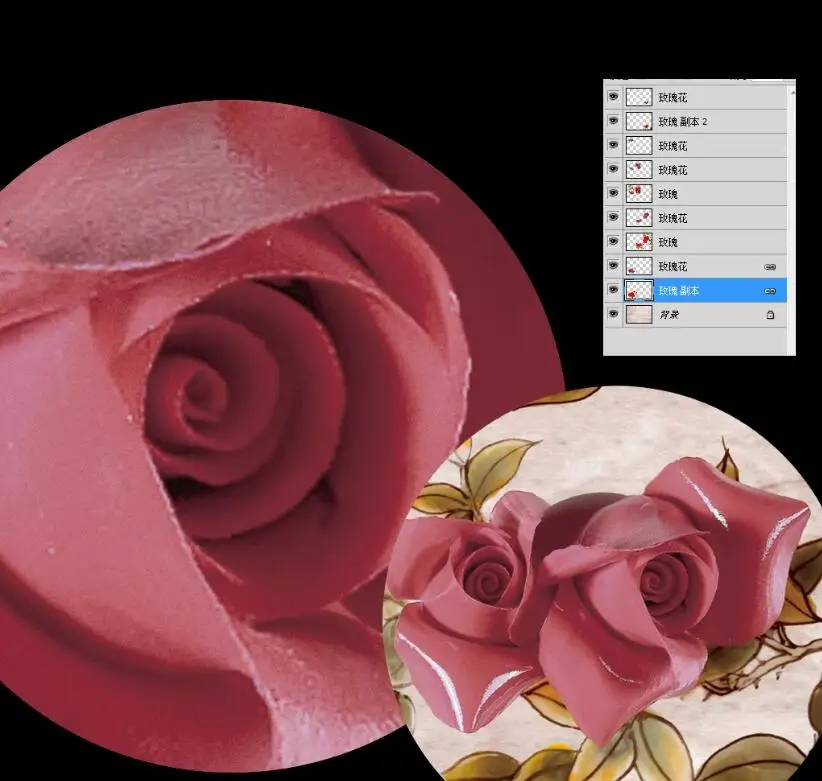Click the 背景 layer thumbnail

click(x=639, y=314)
